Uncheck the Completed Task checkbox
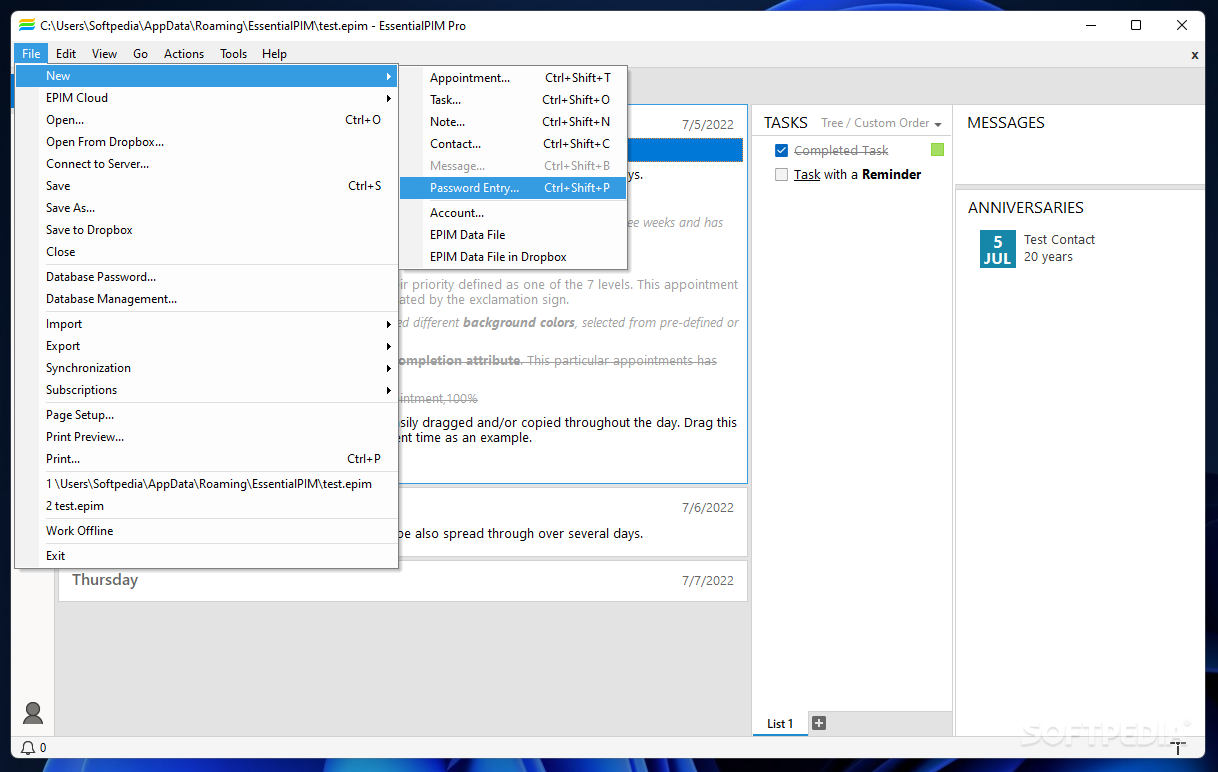Screen dimensions: 1218x772 782,150
